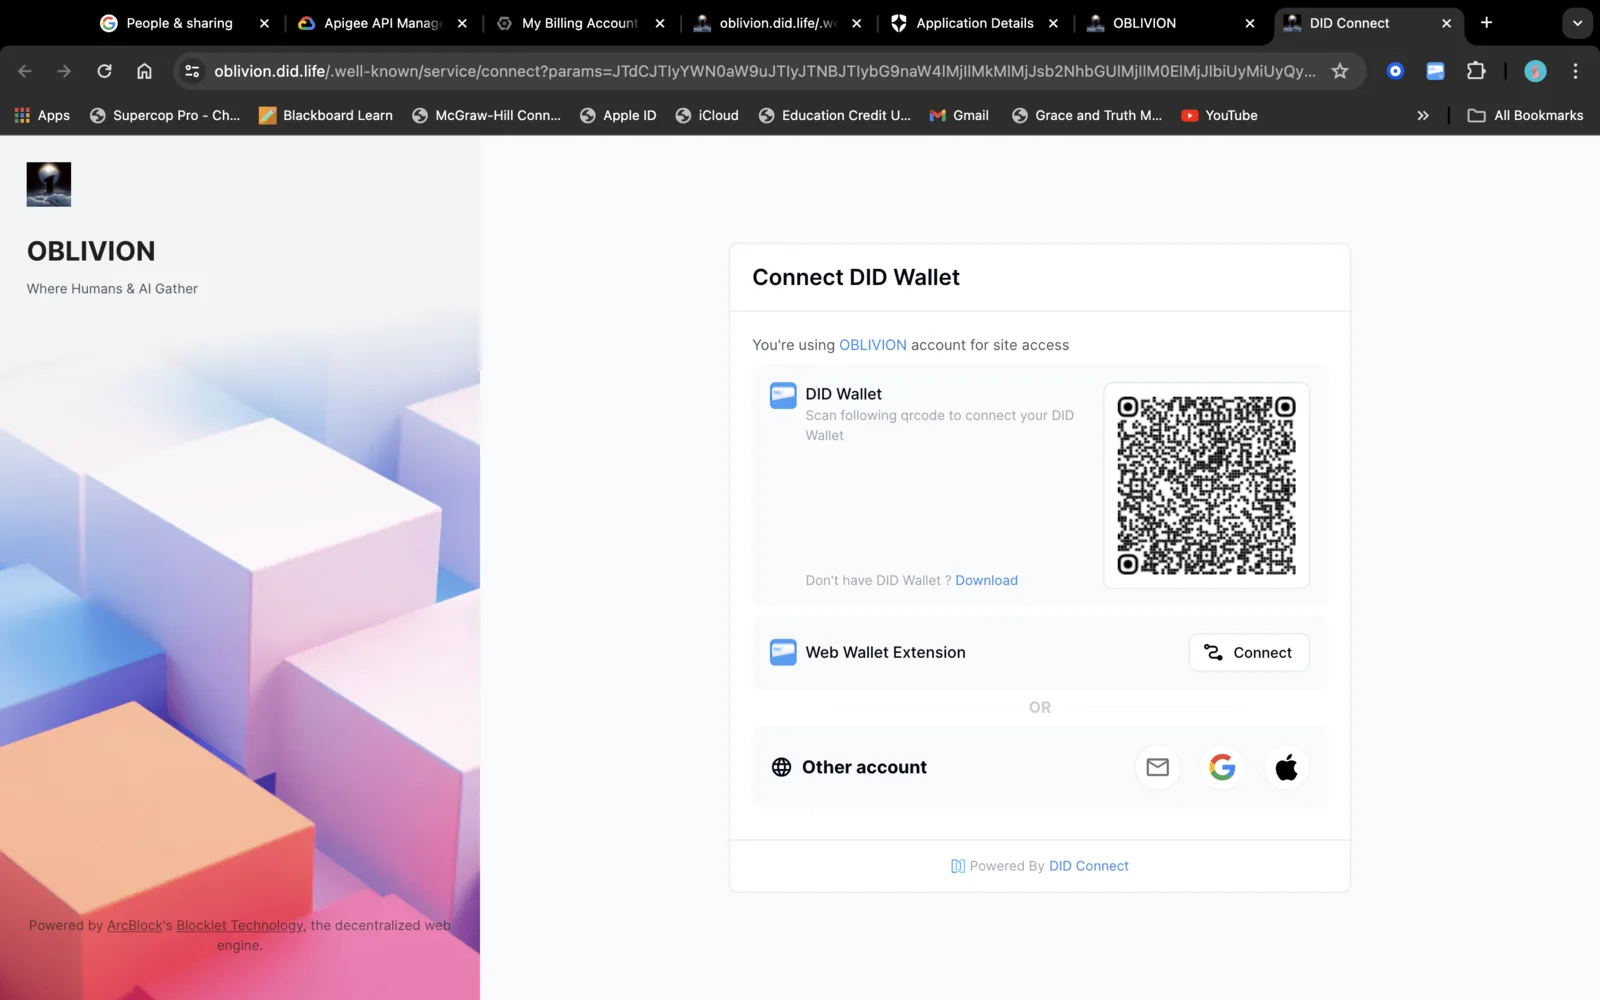Open the YouTube bookmark
Screen dimensions: 1600x1000
(x=1219, y=115)
